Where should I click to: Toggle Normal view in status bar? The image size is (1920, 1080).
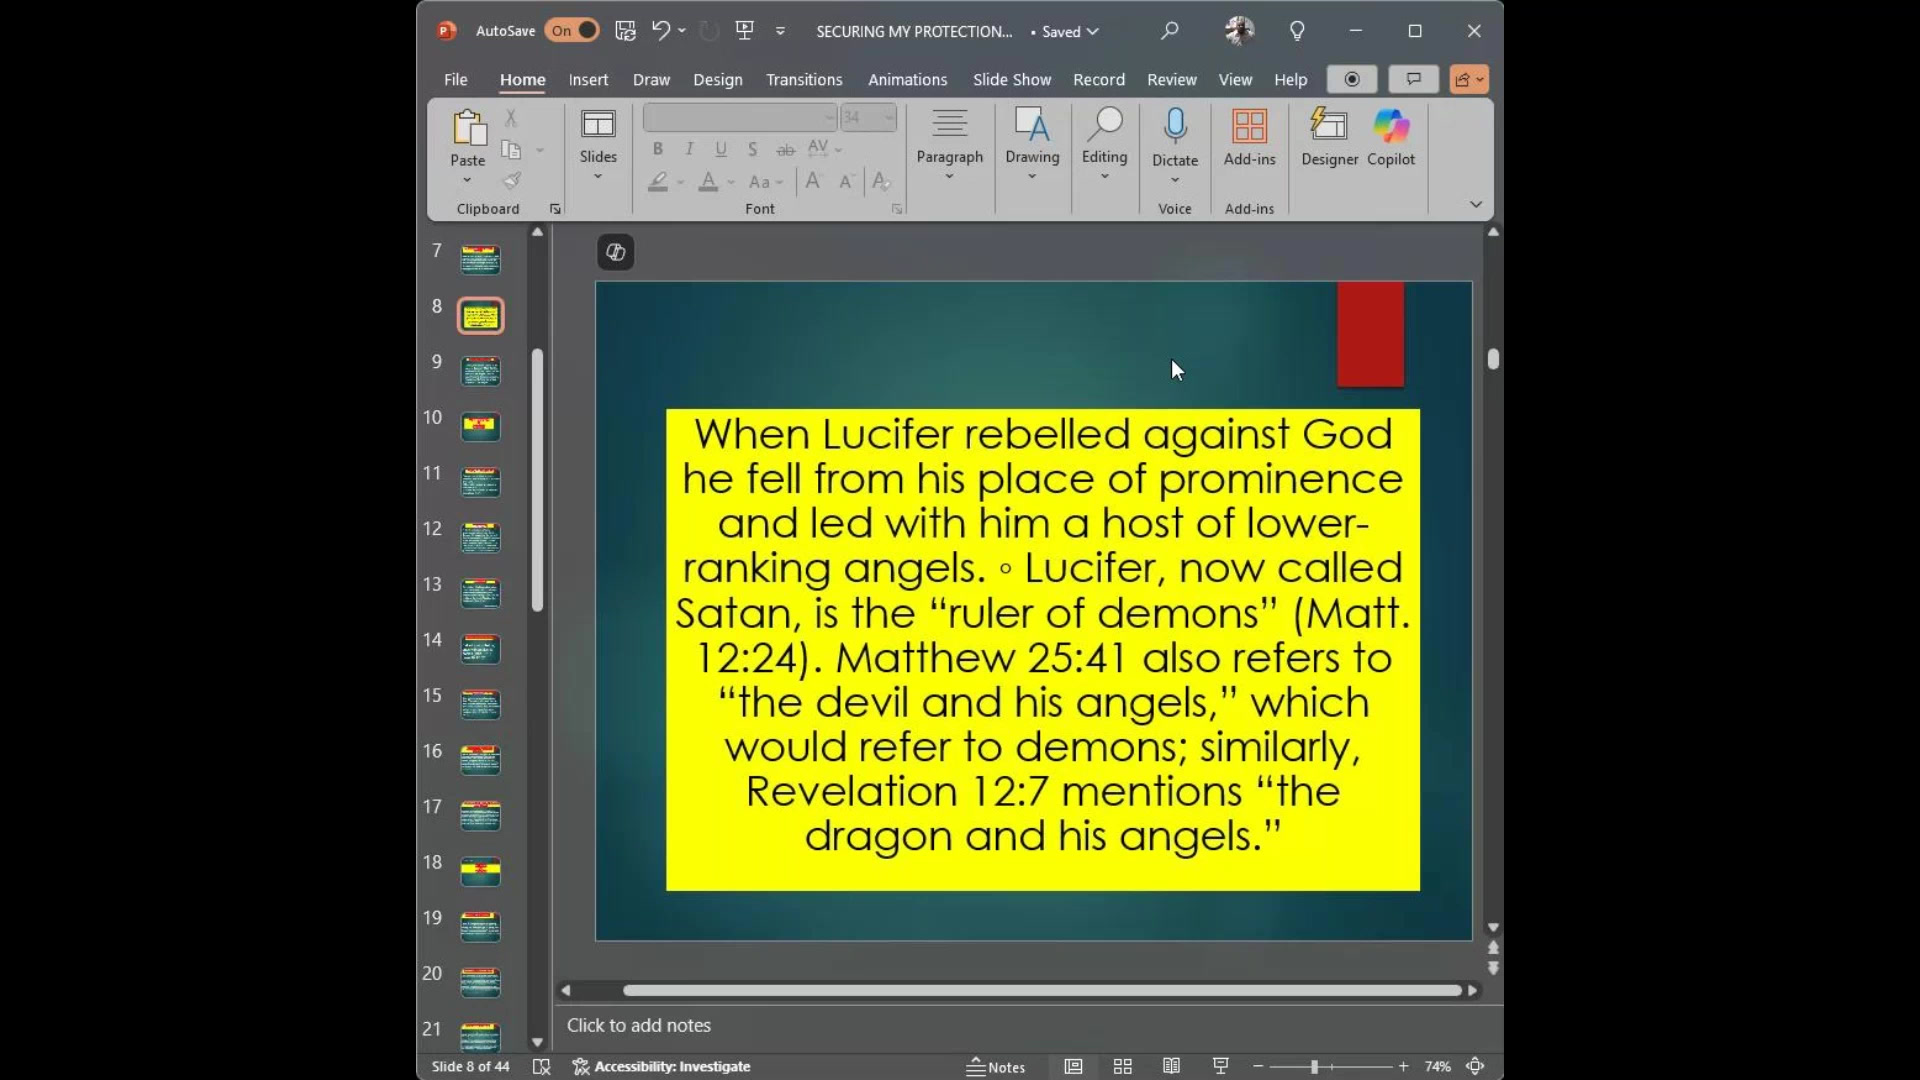[x=1073, y=1067]
